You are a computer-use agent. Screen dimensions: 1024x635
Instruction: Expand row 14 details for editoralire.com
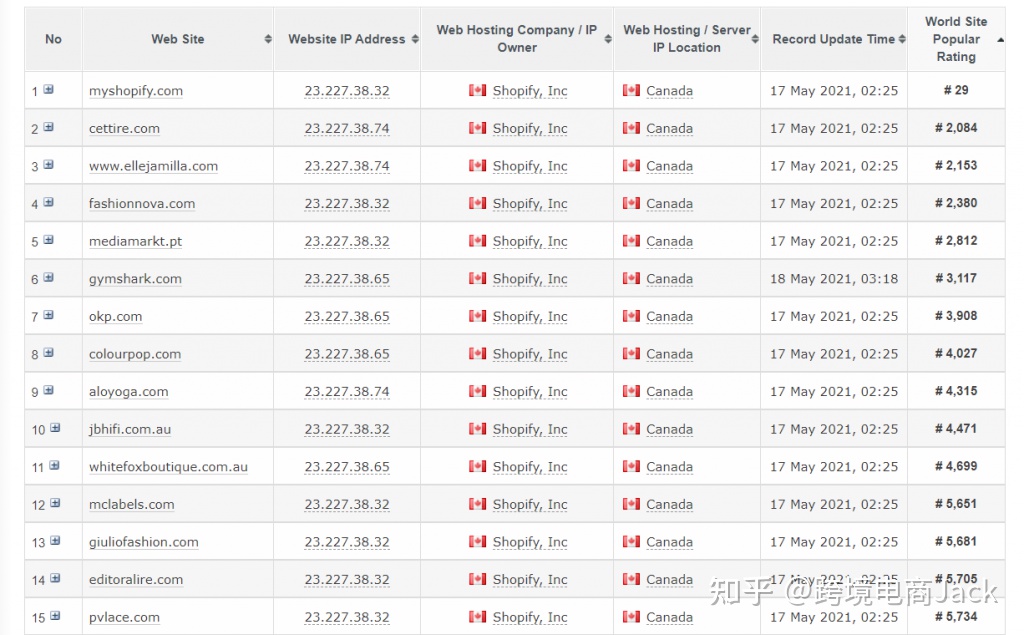pos(55,578)
